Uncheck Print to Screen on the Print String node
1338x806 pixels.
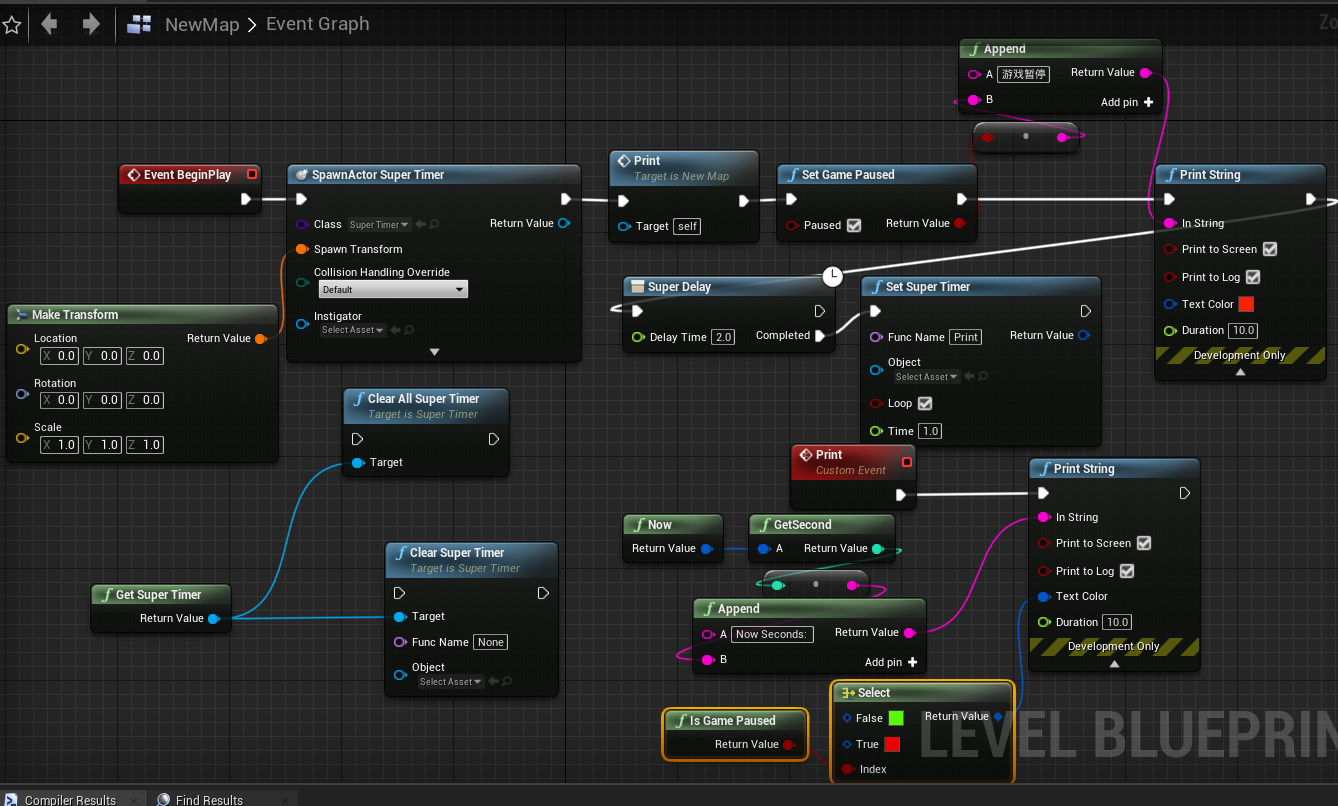pos(1270,249)
